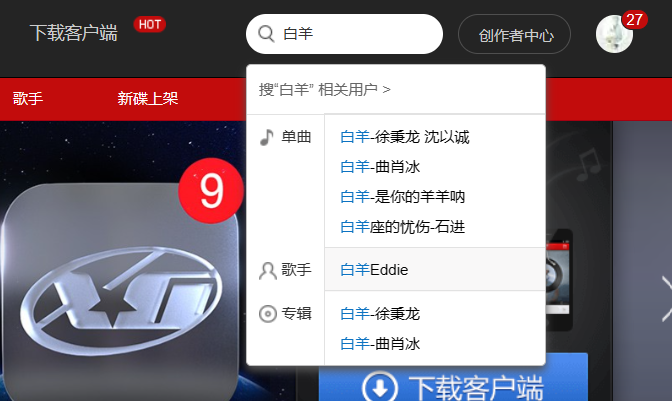Click the disc 专辑 category icon
Image resolution: width=672 pixels, height=401 pixels.
268,314
